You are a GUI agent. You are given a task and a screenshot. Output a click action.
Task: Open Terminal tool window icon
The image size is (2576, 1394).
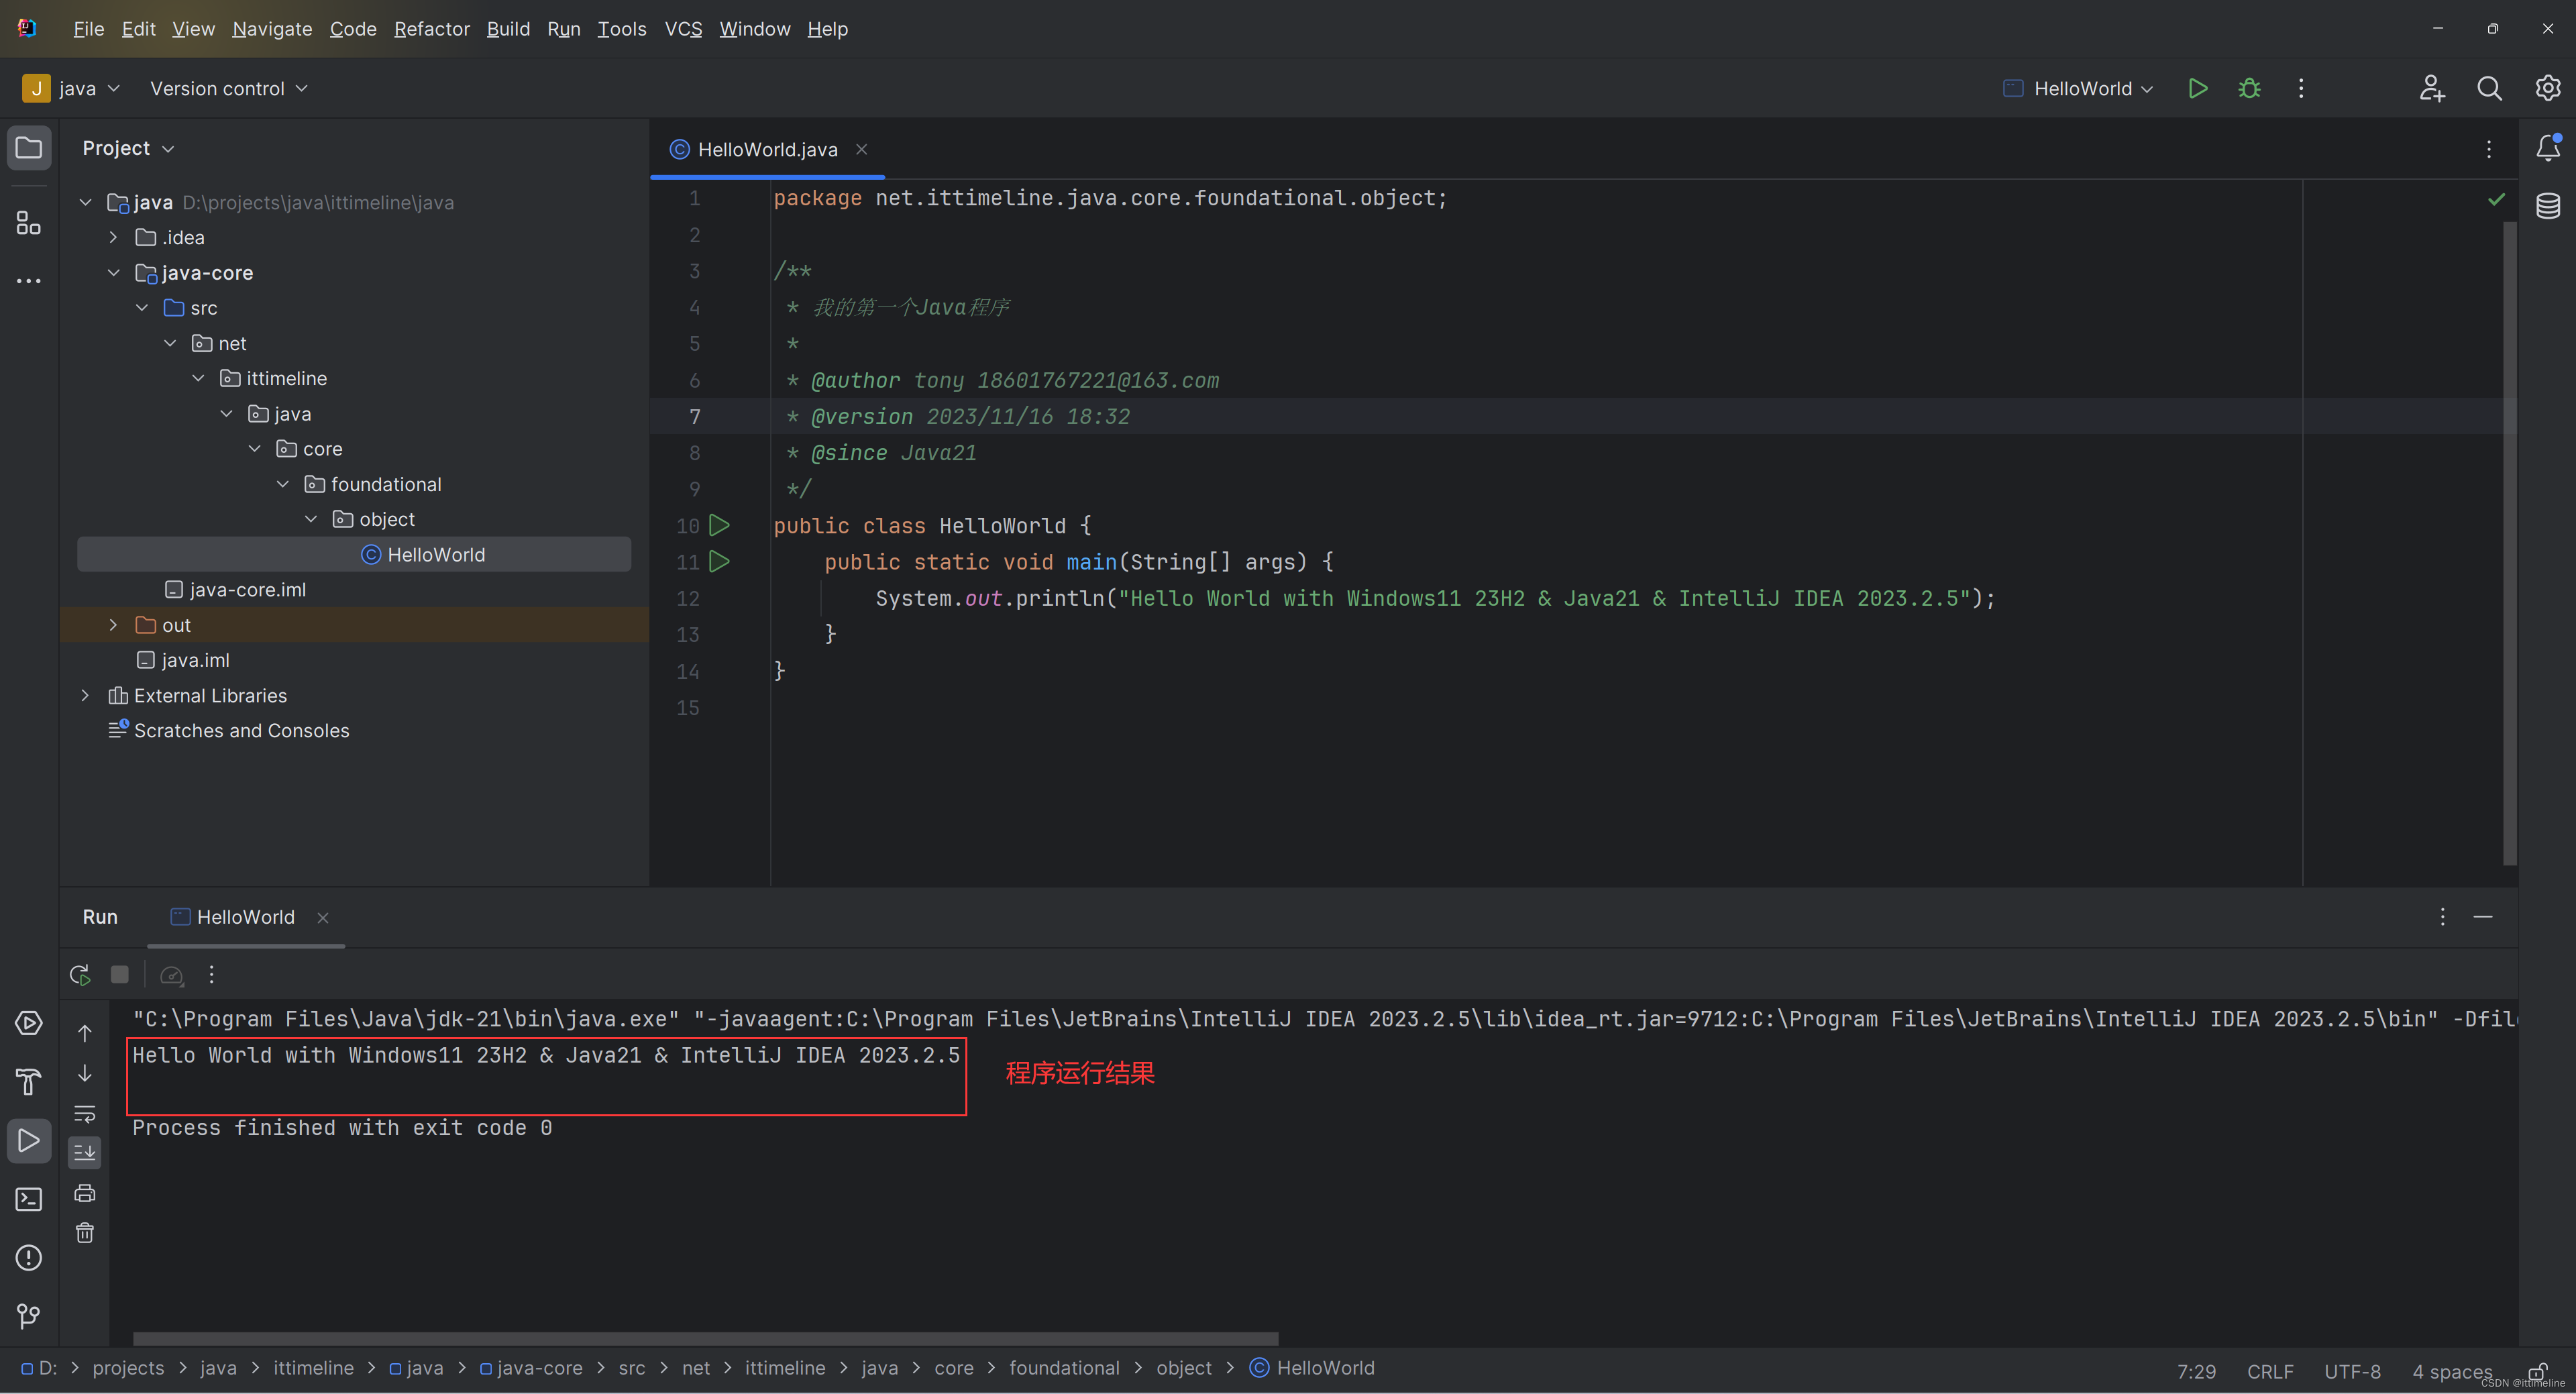tap(29, 1198)
